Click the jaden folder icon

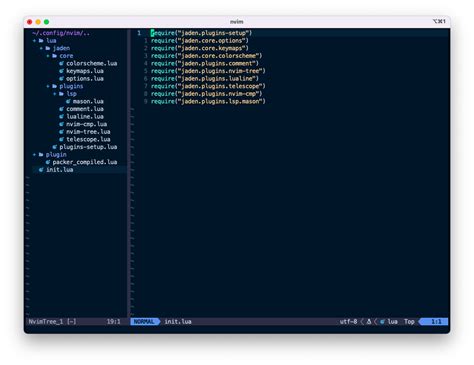click(48, 48)
